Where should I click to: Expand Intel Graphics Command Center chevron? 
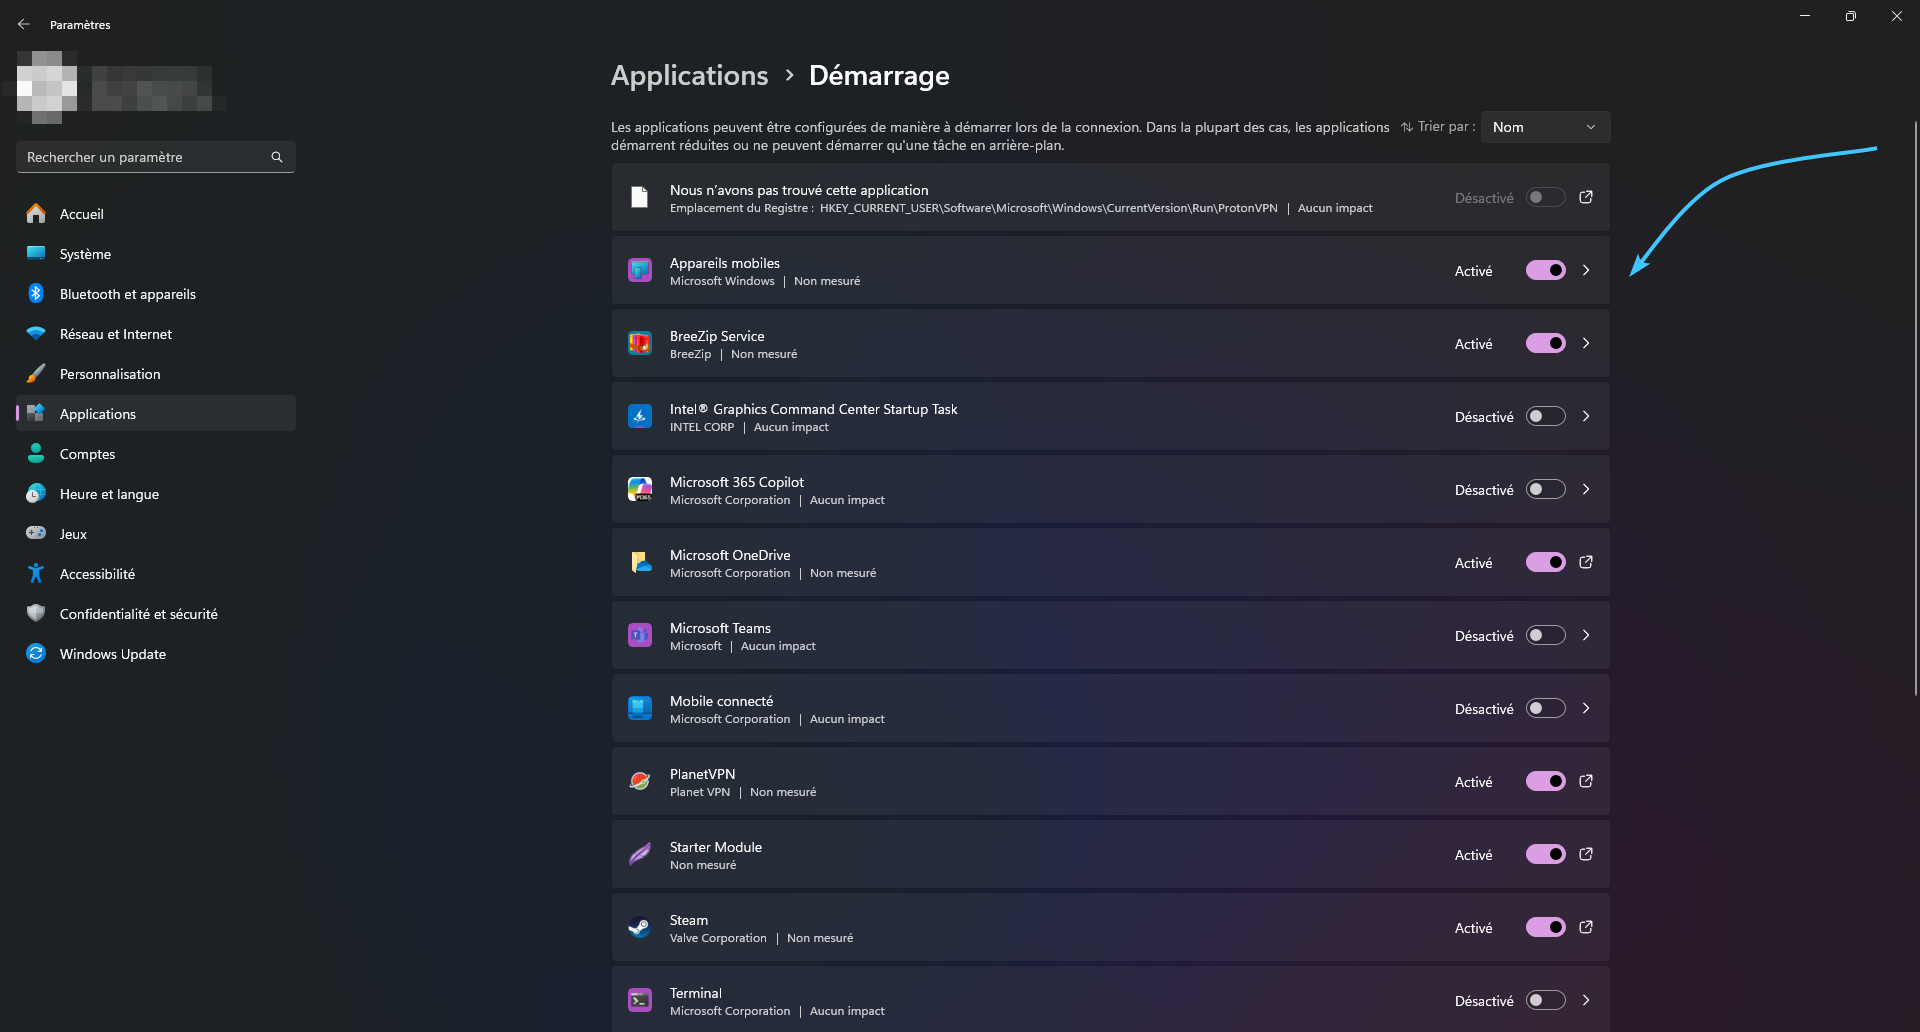pyautogui.click(x=1586, y=416)
